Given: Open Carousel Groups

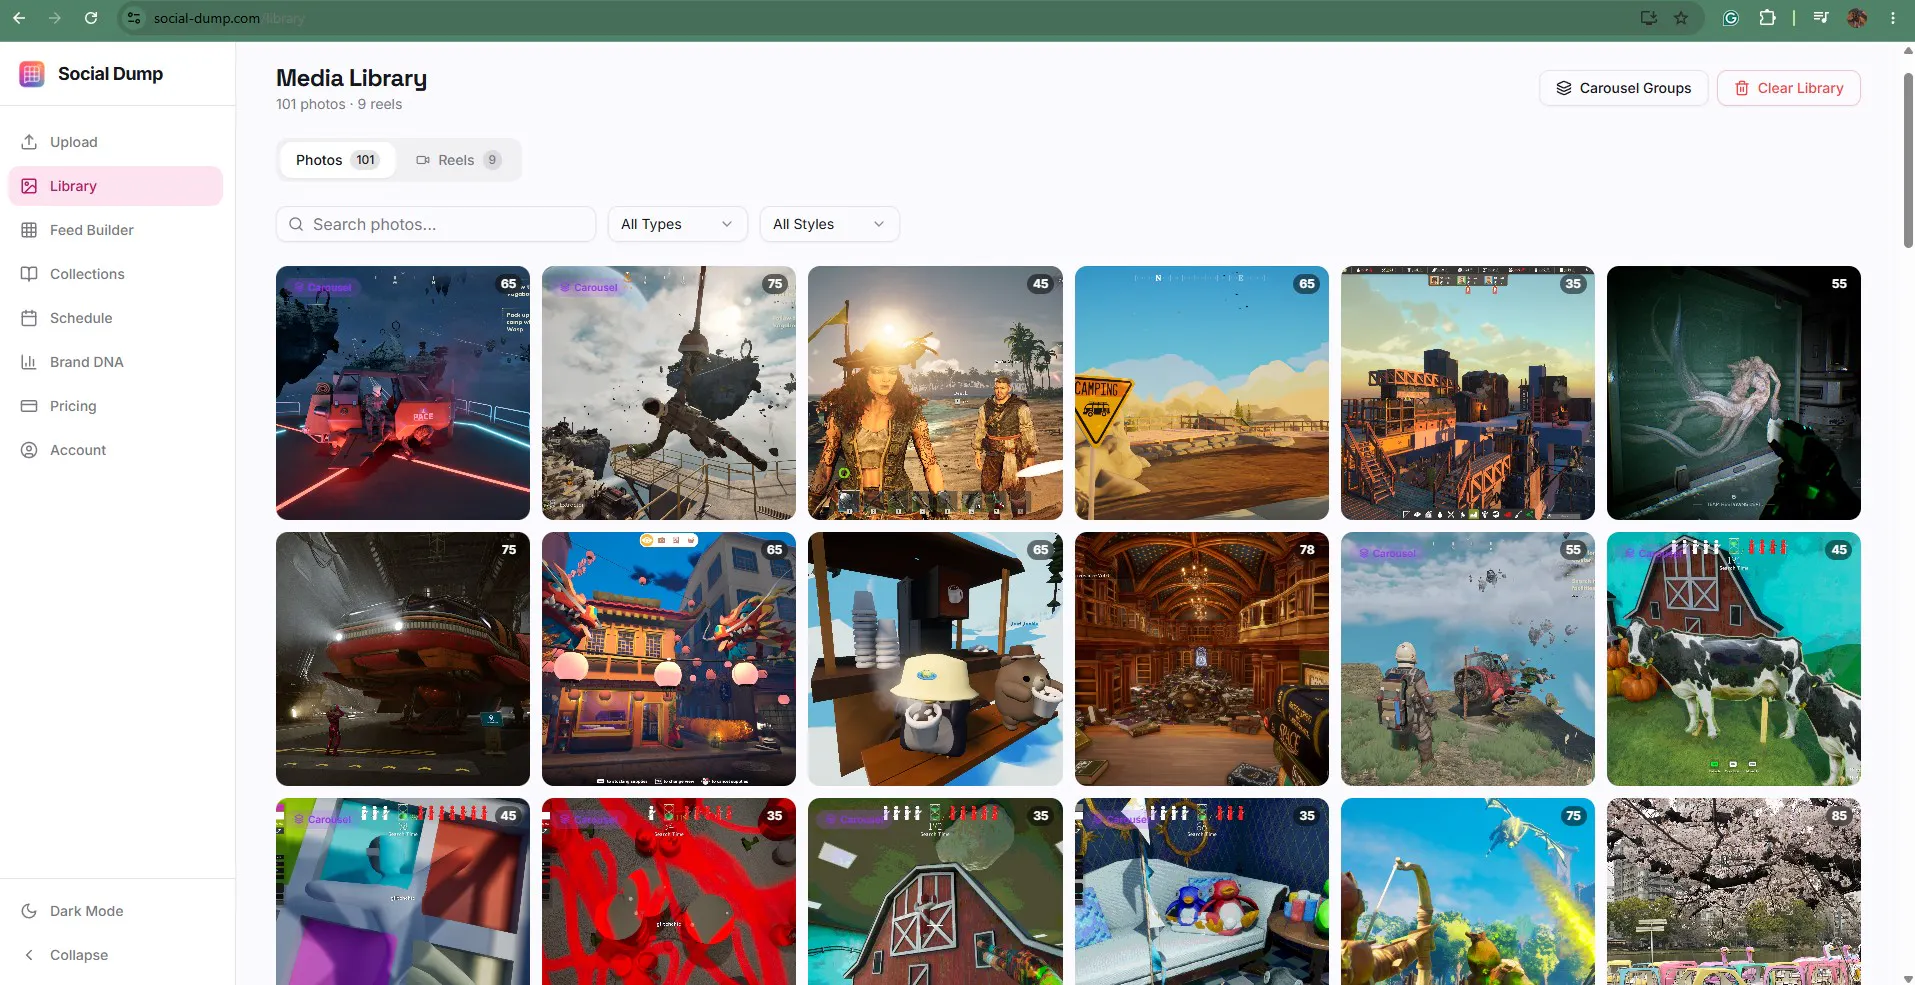Looking at the screenshot, I should click(1624, 88).
